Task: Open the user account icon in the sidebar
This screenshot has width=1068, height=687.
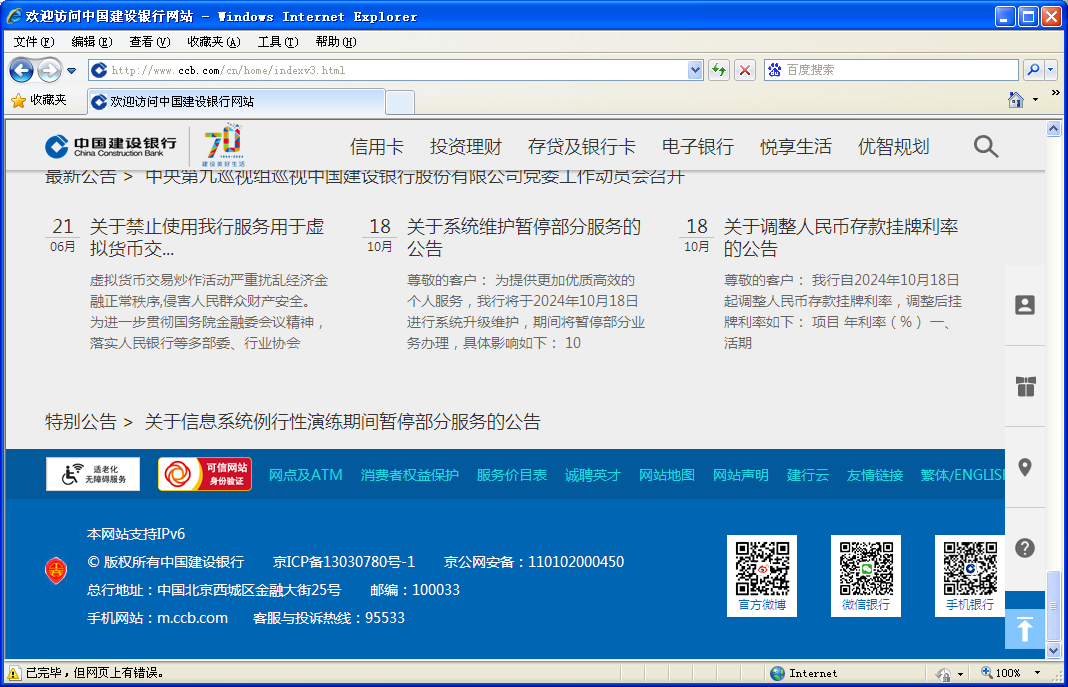Action: point(1025,305)
